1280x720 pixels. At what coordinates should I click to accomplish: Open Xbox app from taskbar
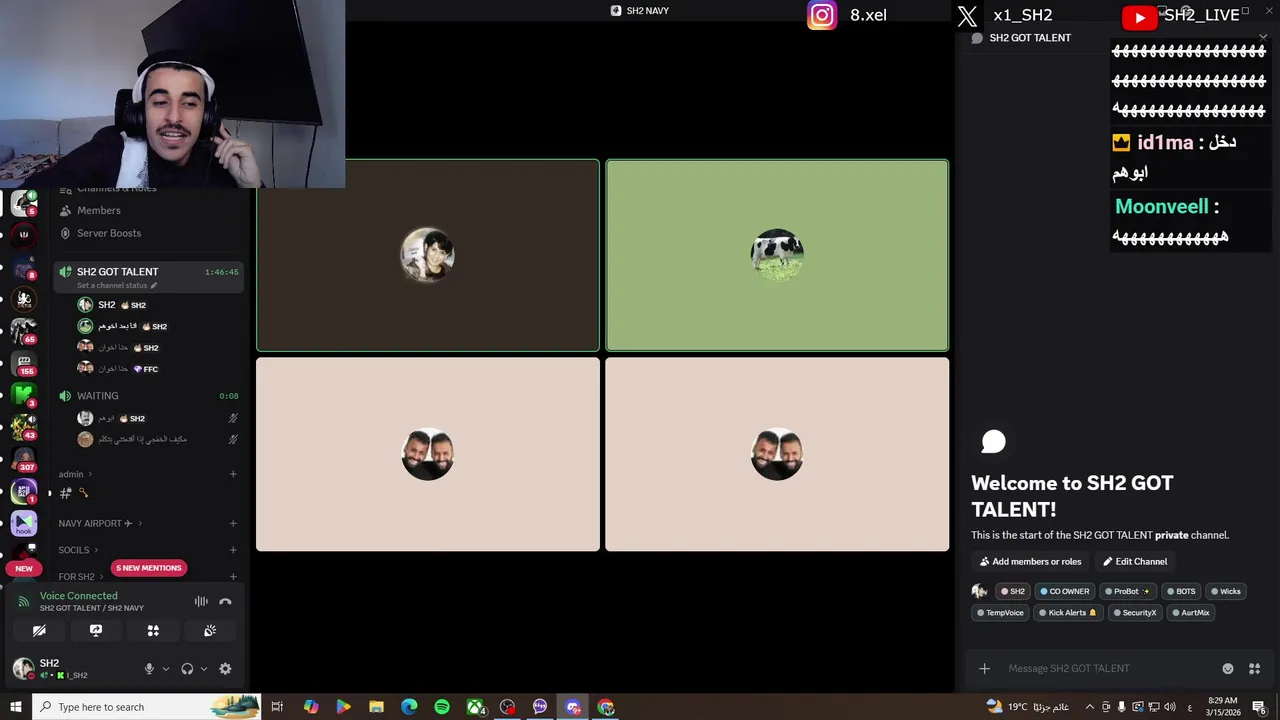(475, 707)
